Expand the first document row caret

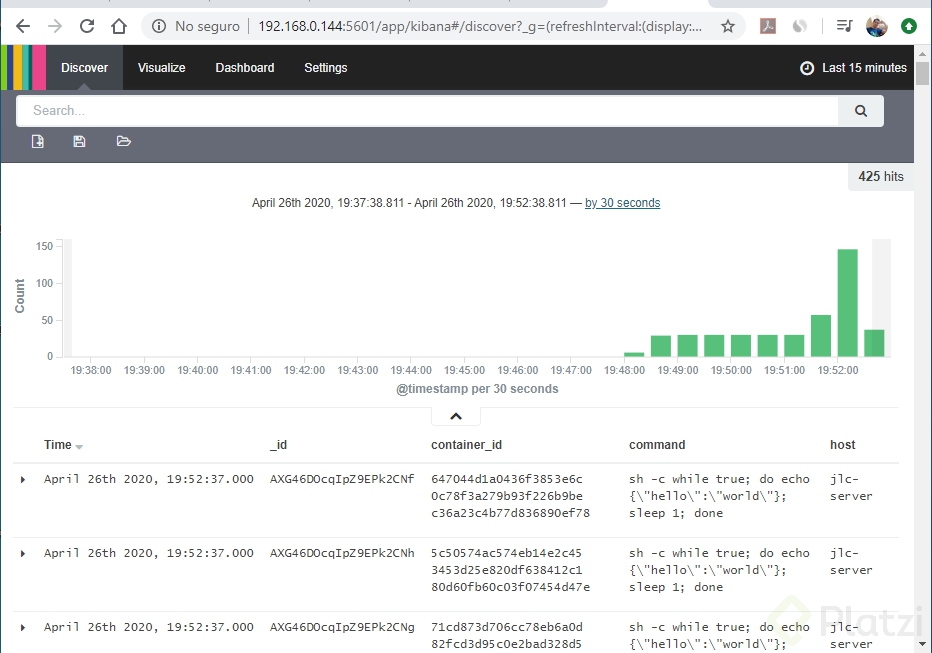tap(22, 479)
